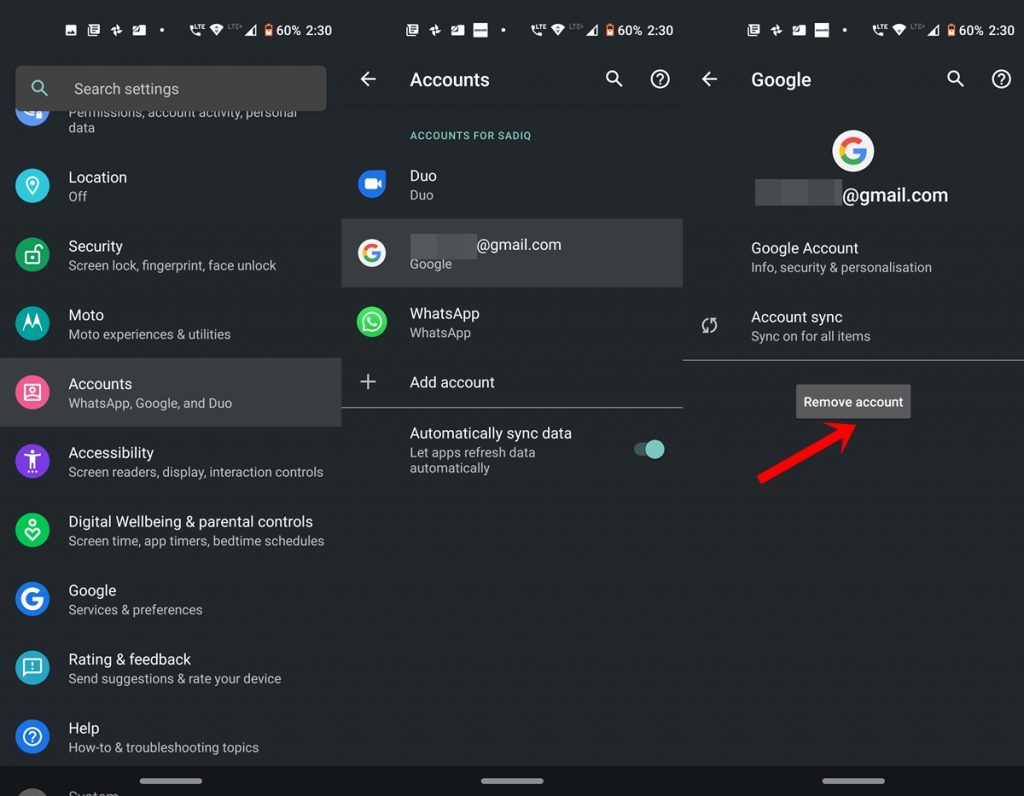
Task: Toggle Automatically sync data switch
Action: click(650, 449)
